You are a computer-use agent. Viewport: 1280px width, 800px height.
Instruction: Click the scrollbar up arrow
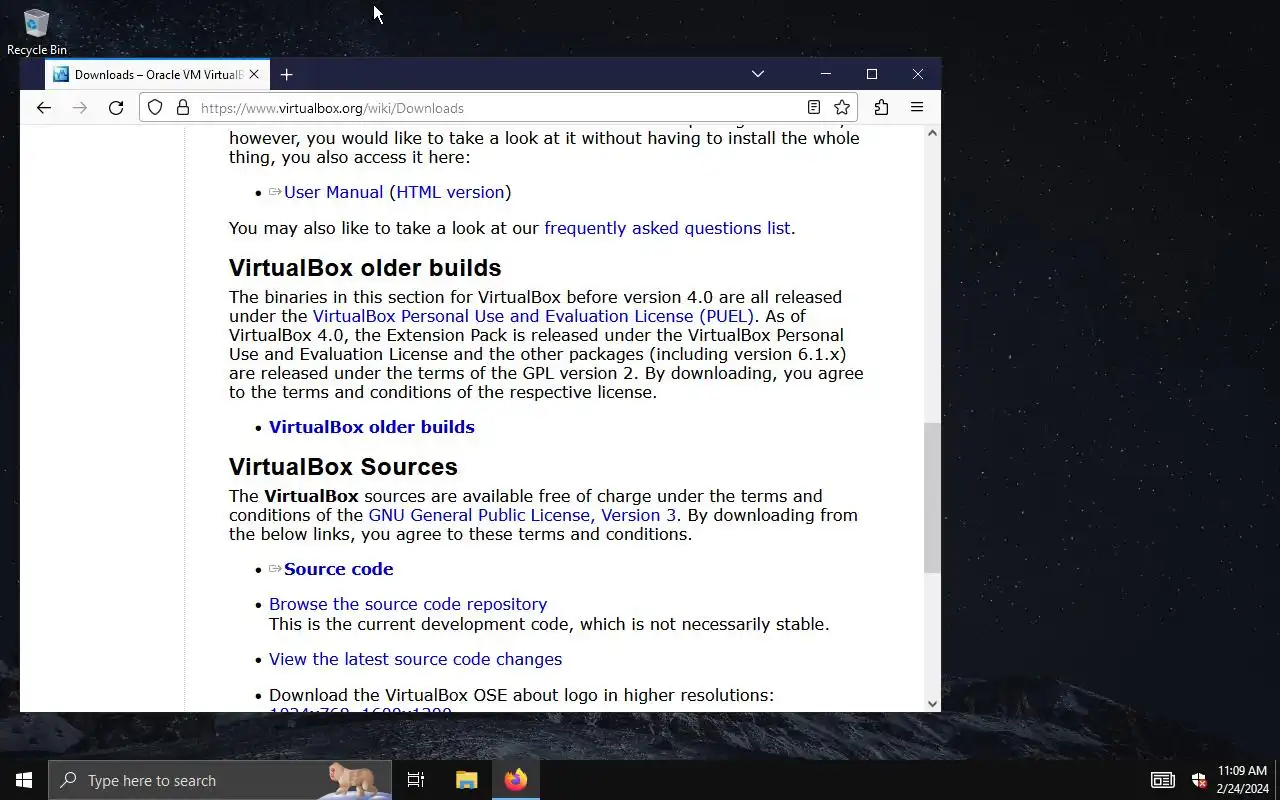(932, 133)
